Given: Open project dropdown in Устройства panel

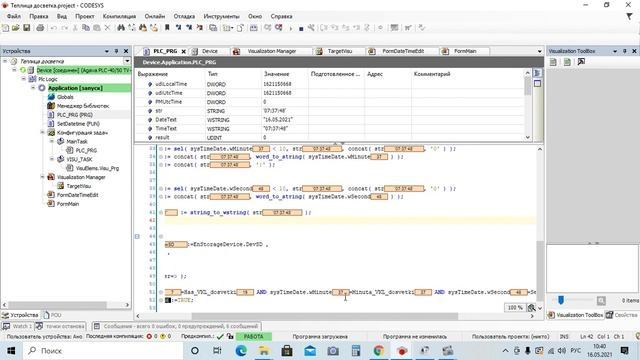Looking at the screenshot, I should 127,61.
